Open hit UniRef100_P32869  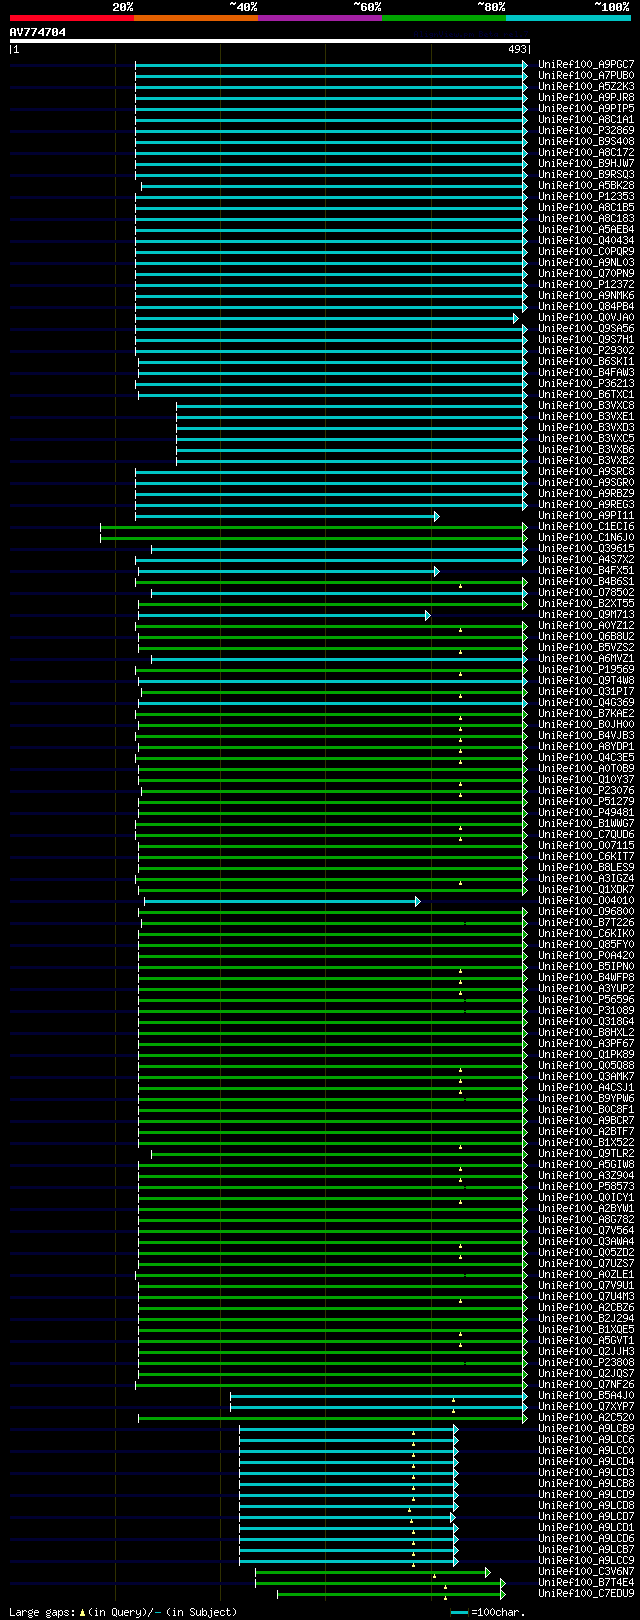[x=586, y=131]
